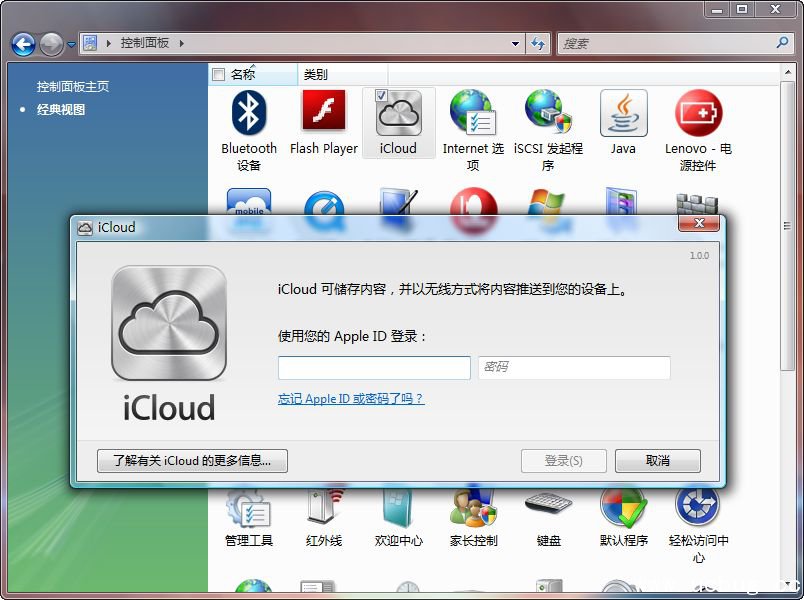Click the scroll-up arrow of the icon list
Viewport: 804px width, 600px height.
pos(788,72)
